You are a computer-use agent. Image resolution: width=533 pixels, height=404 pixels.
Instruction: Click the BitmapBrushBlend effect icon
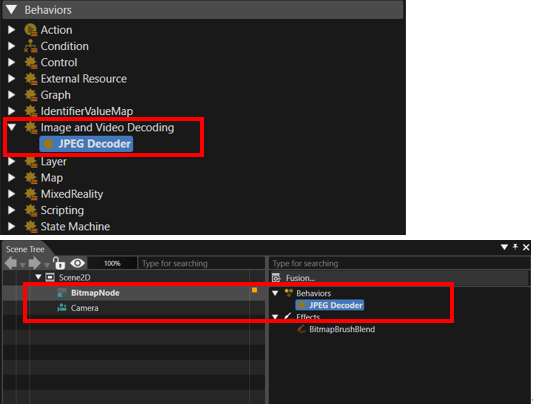(x=301, y=329)
